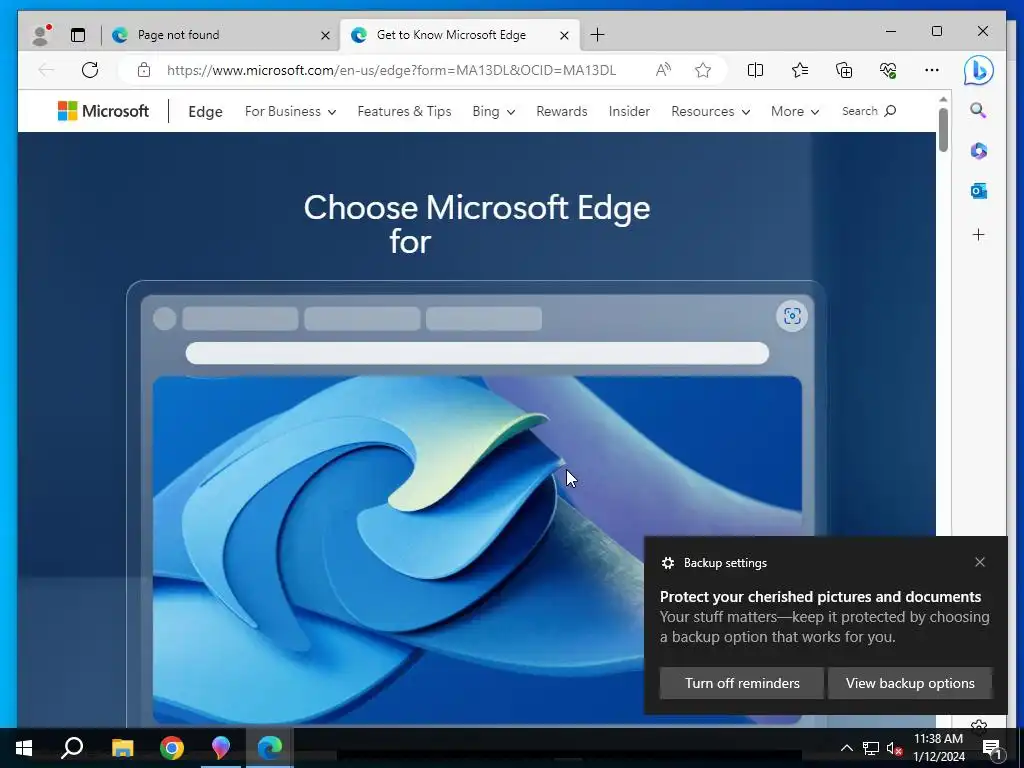Expand the For Business menu
The image size is (1024, 768).
point(291,112)
